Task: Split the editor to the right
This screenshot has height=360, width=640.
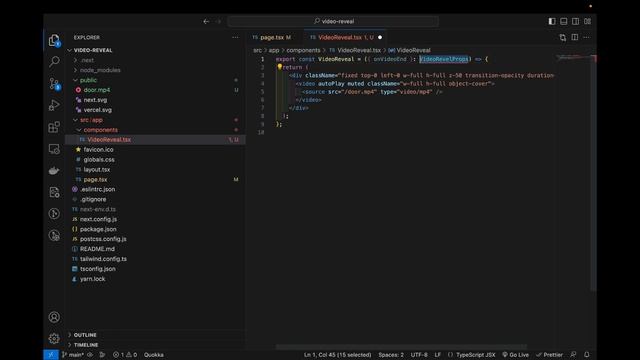Action: (575, 38)
